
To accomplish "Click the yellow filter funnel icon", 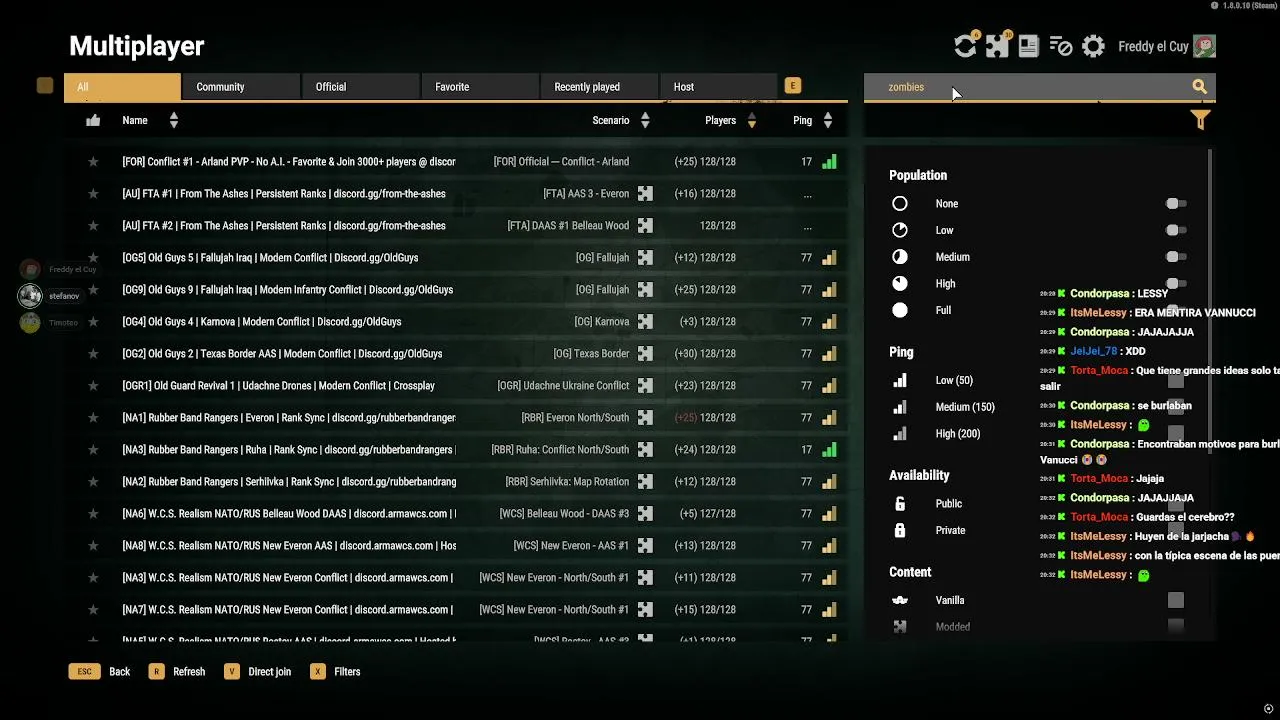I will [1200, 120].
